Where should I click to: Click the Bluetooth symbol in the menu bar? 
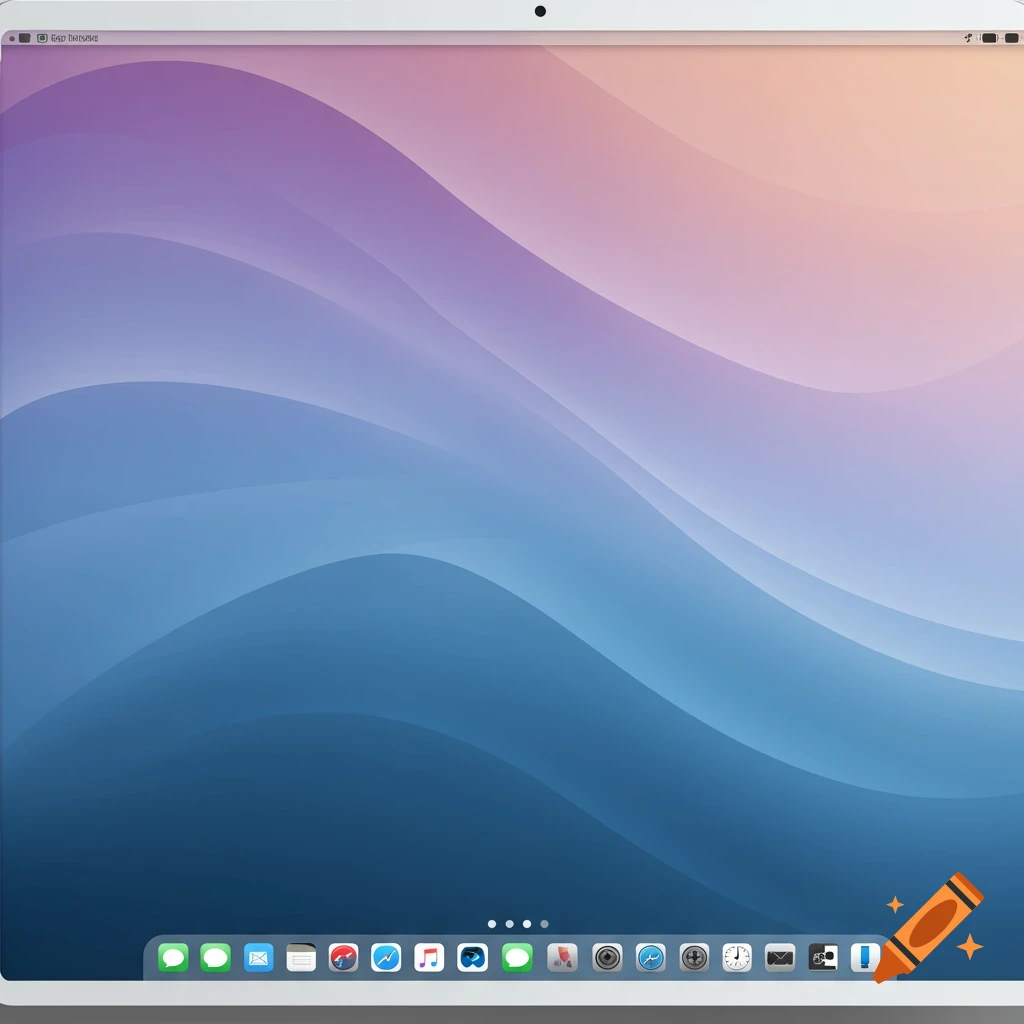968,36
